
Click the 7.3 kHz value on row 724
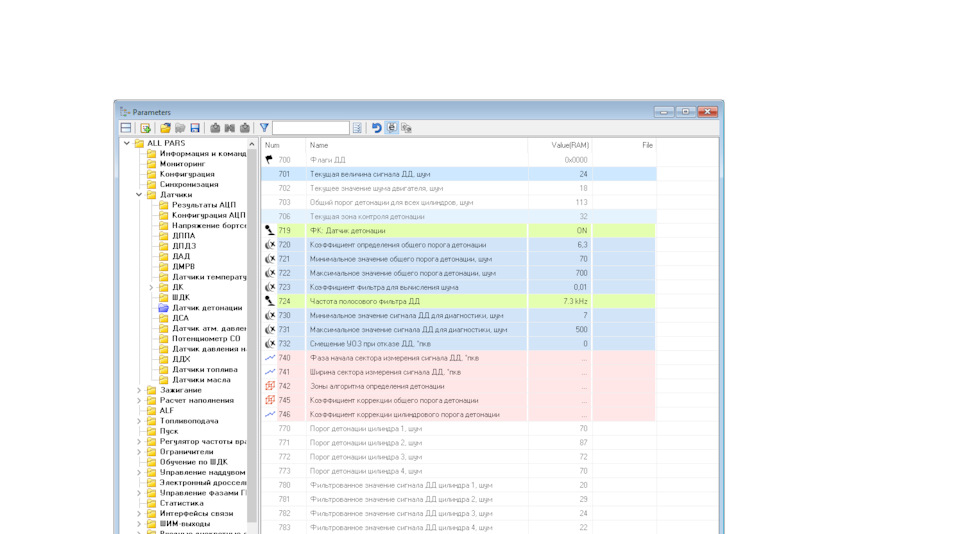(575, 301)
